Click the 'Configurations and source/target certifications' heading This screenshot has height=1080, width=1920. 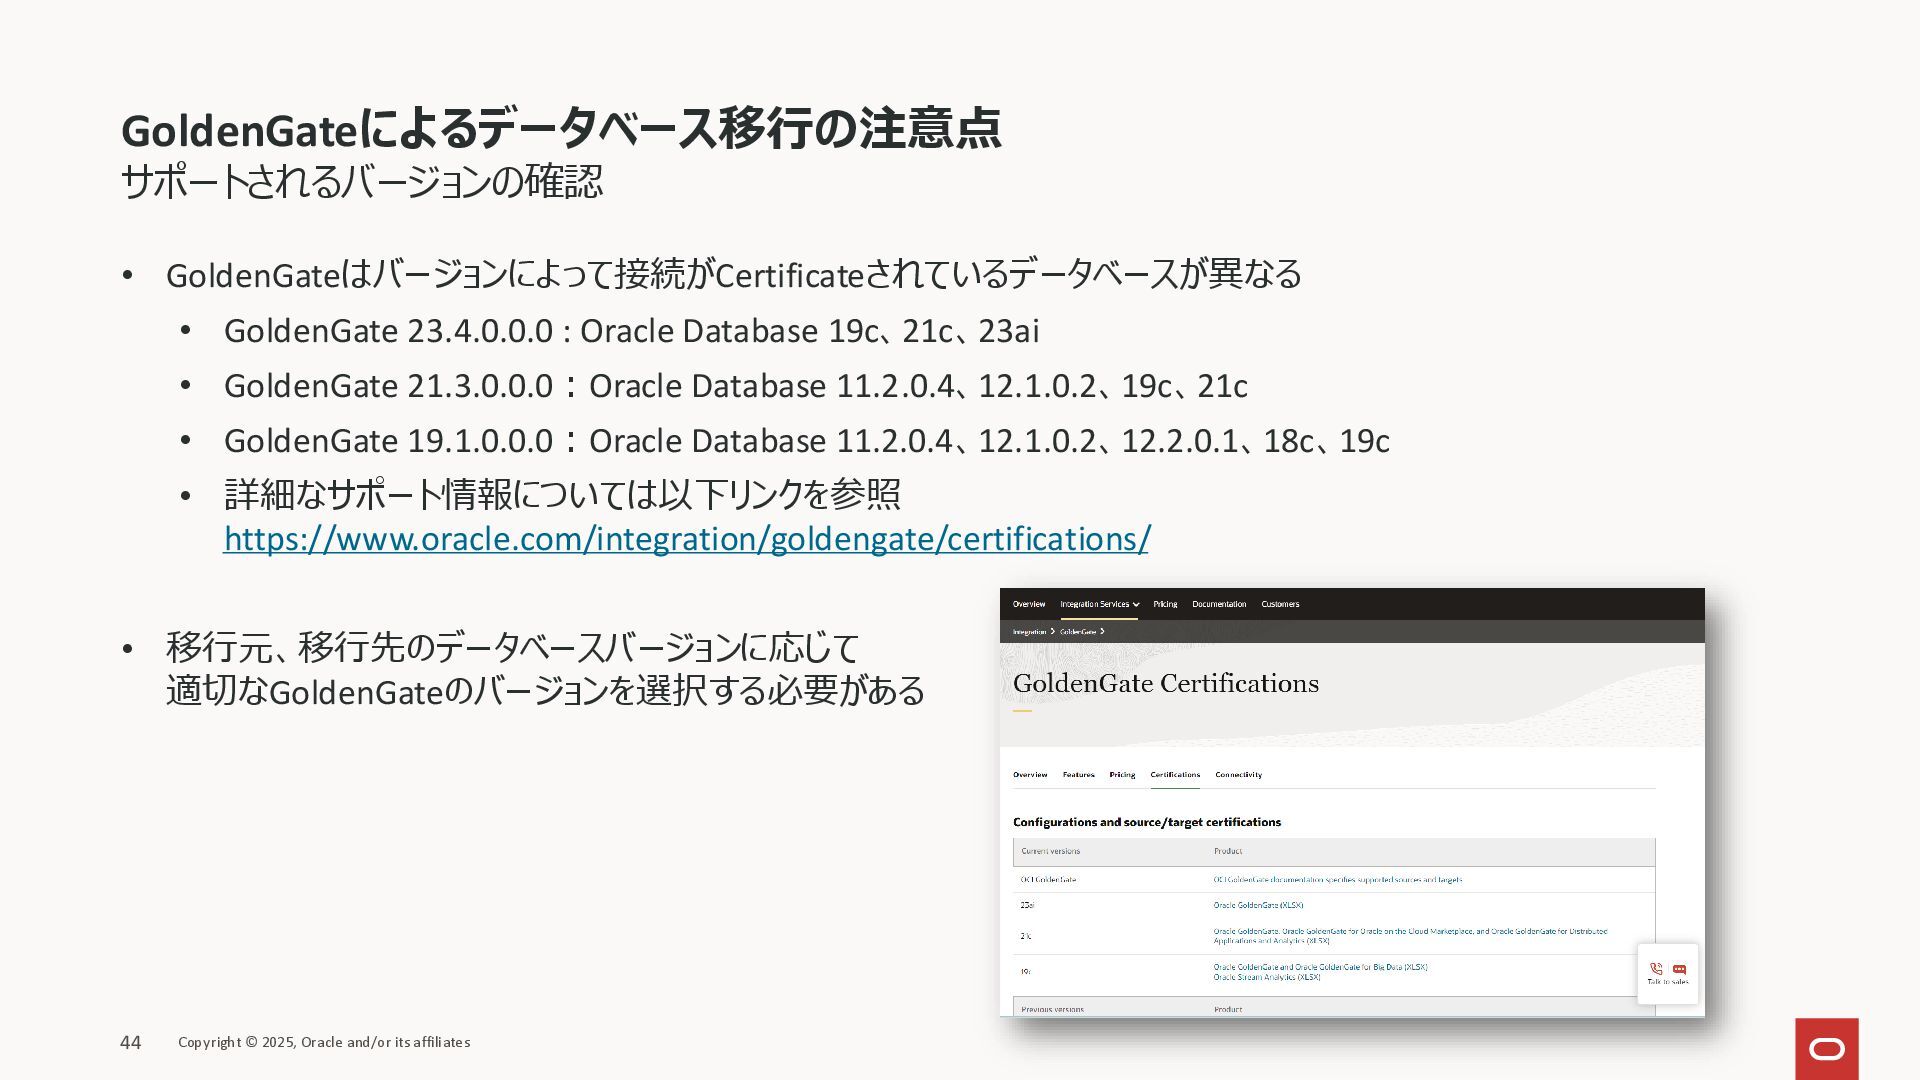coord(1147,822)
